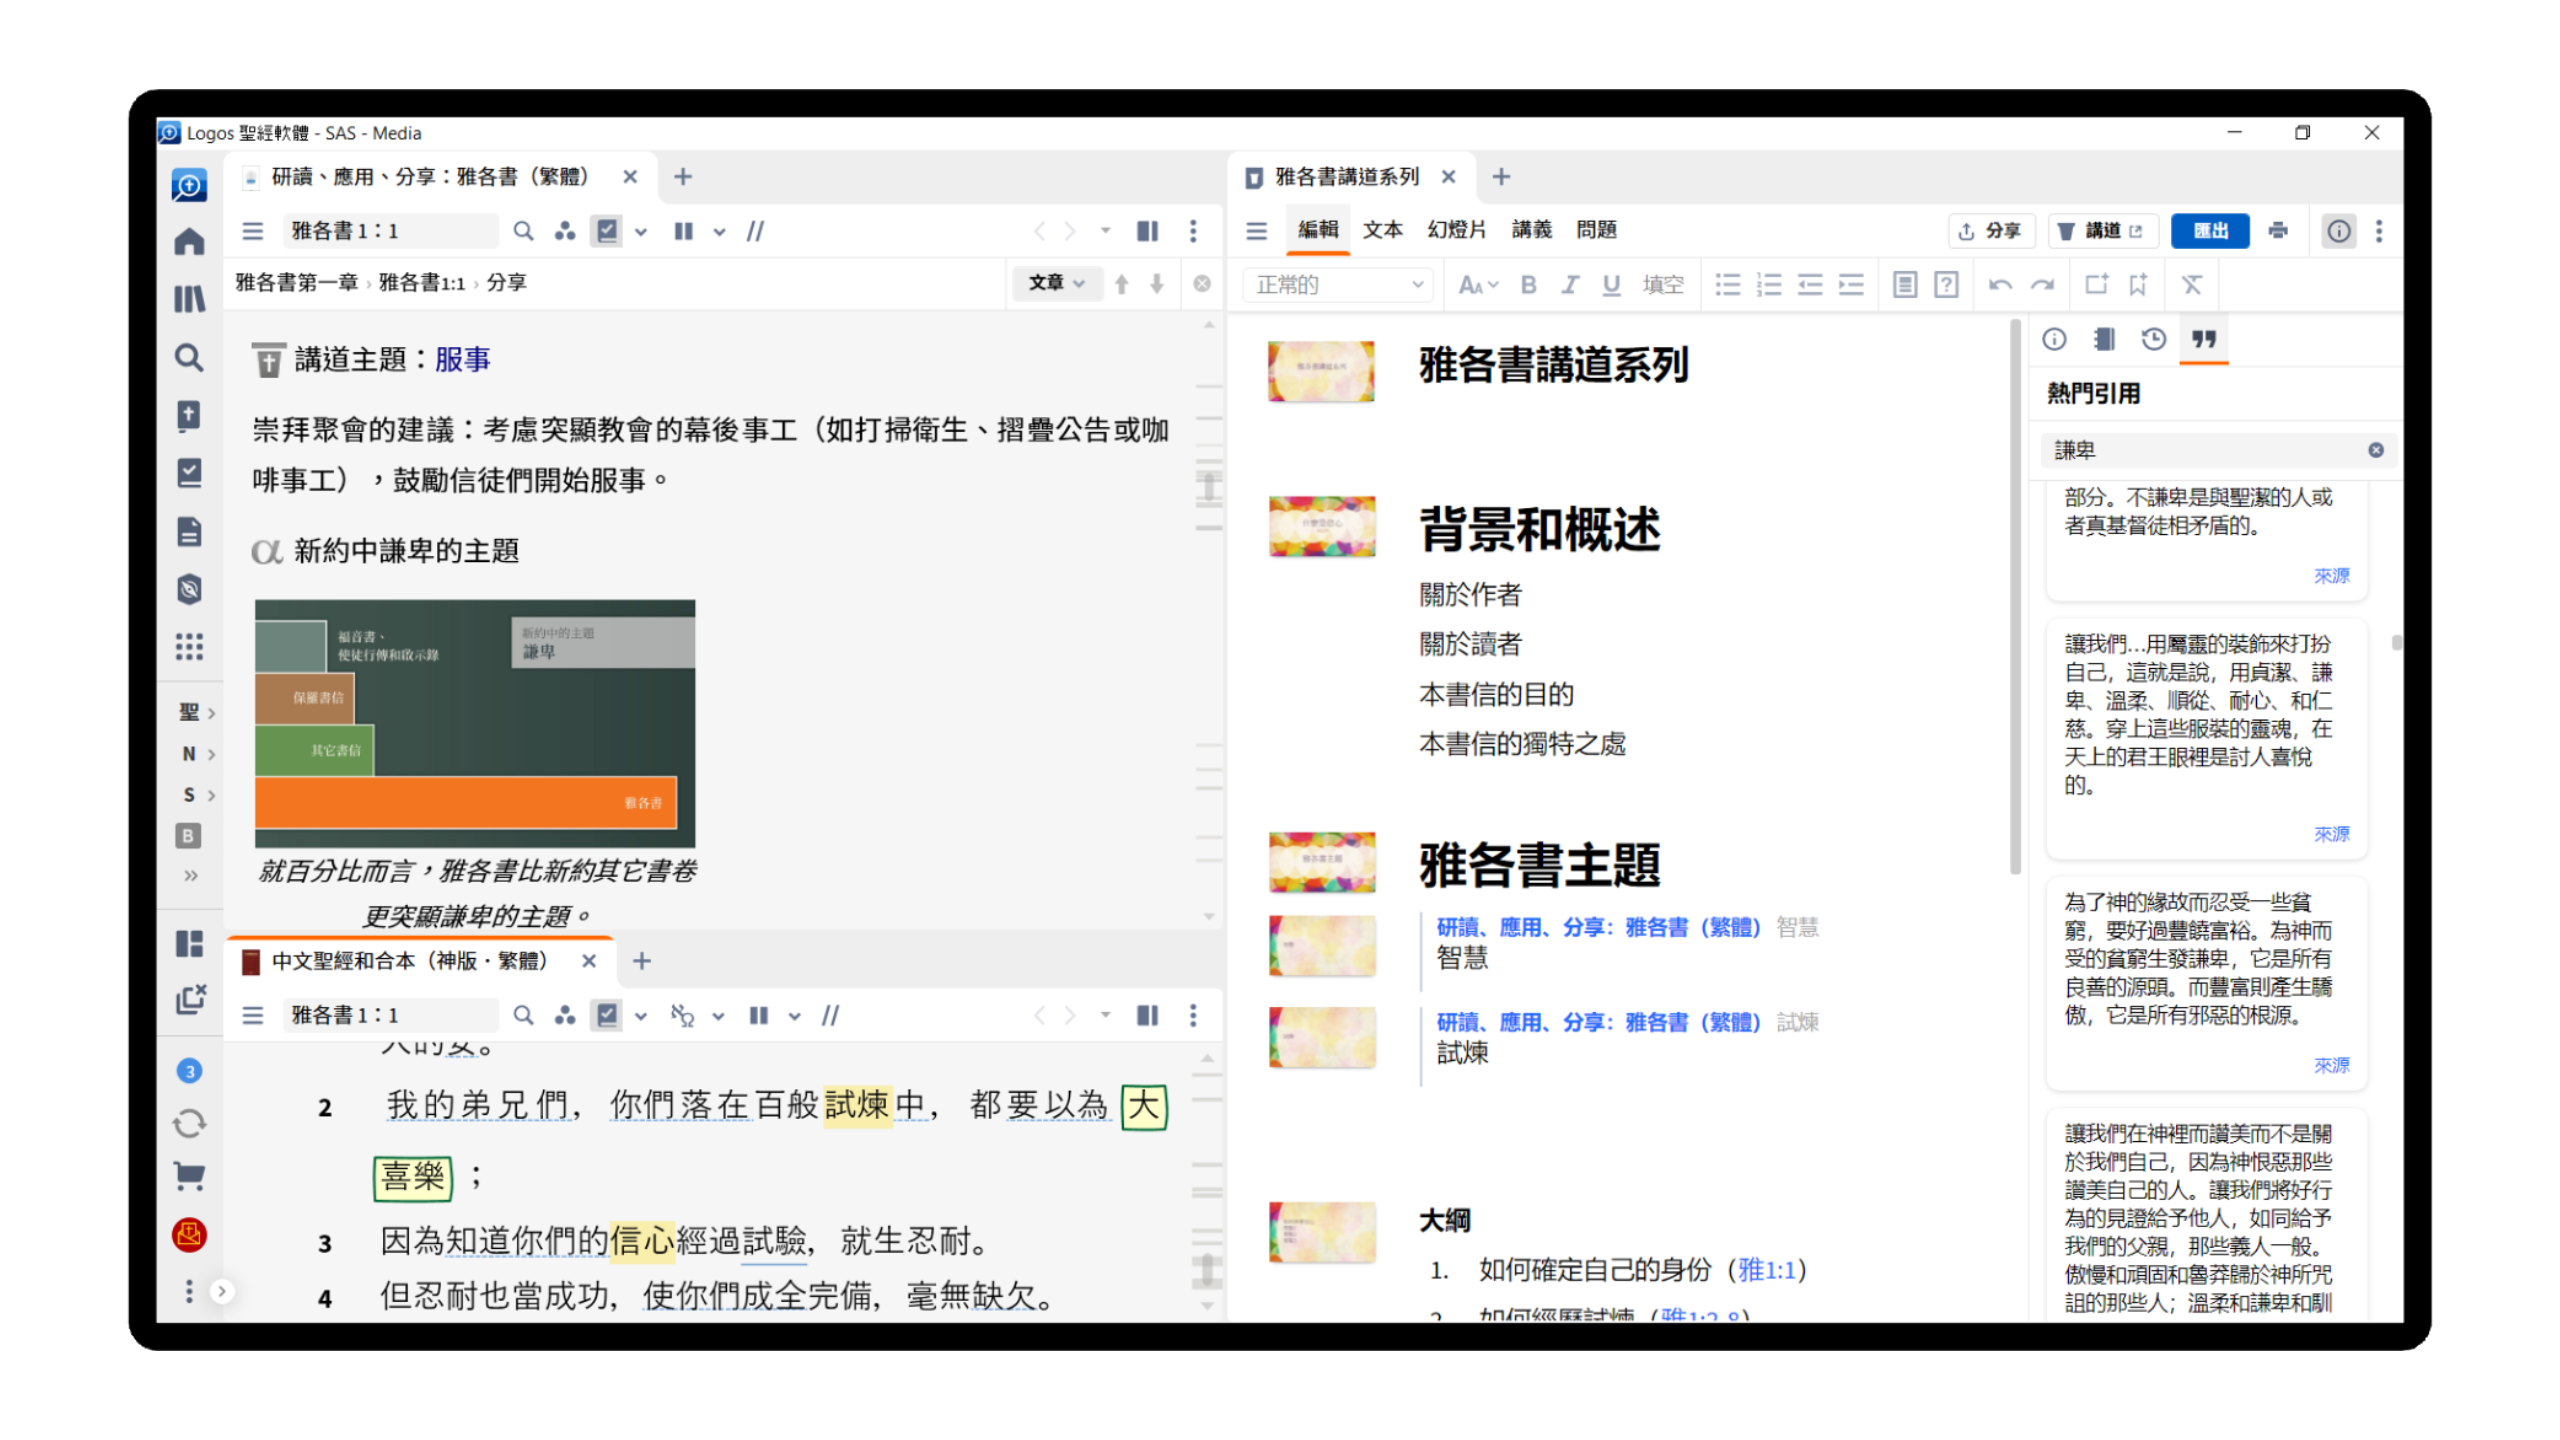
Task: Toggle multi-column view in top-left panel
Action: (683, 231)
